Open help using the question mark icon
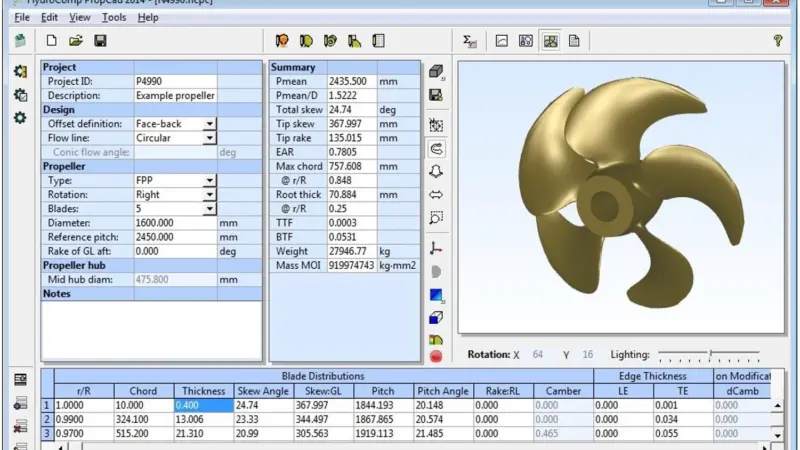The height and width of the screenshot is (450, 800). [x=778, y=40]
